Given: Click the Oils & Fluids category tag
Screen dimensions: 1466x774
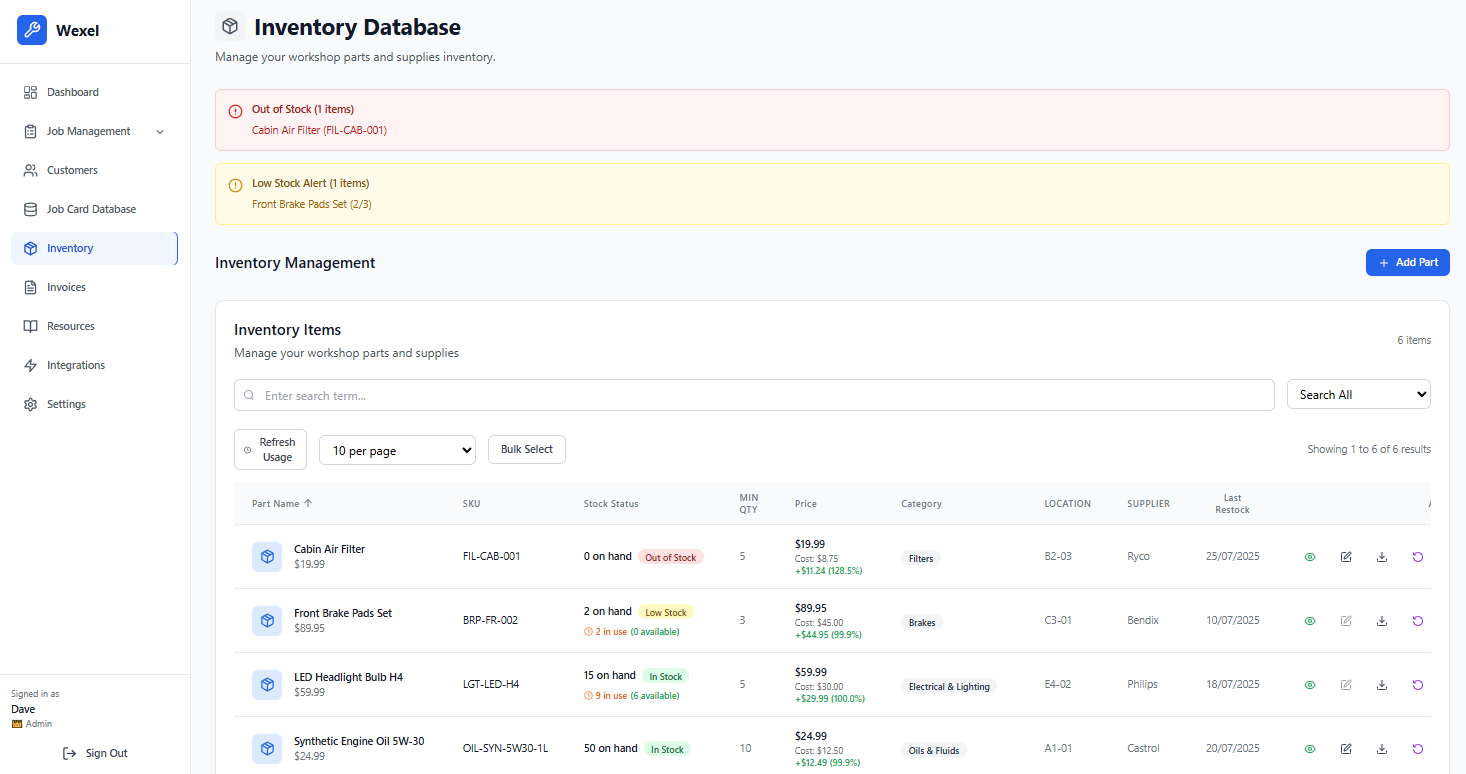Looking at the screenshot, I should point(934,750).
